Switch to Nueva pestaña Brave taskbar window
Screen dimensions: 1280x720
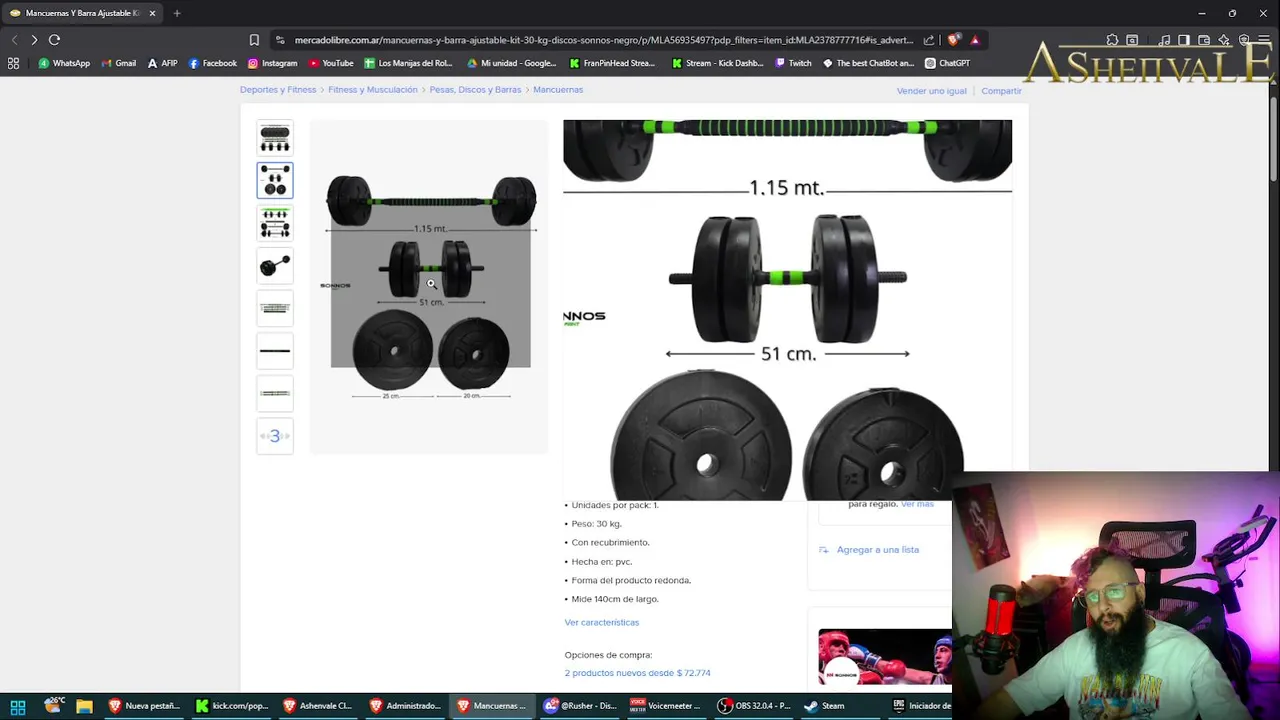click(144, 706)
